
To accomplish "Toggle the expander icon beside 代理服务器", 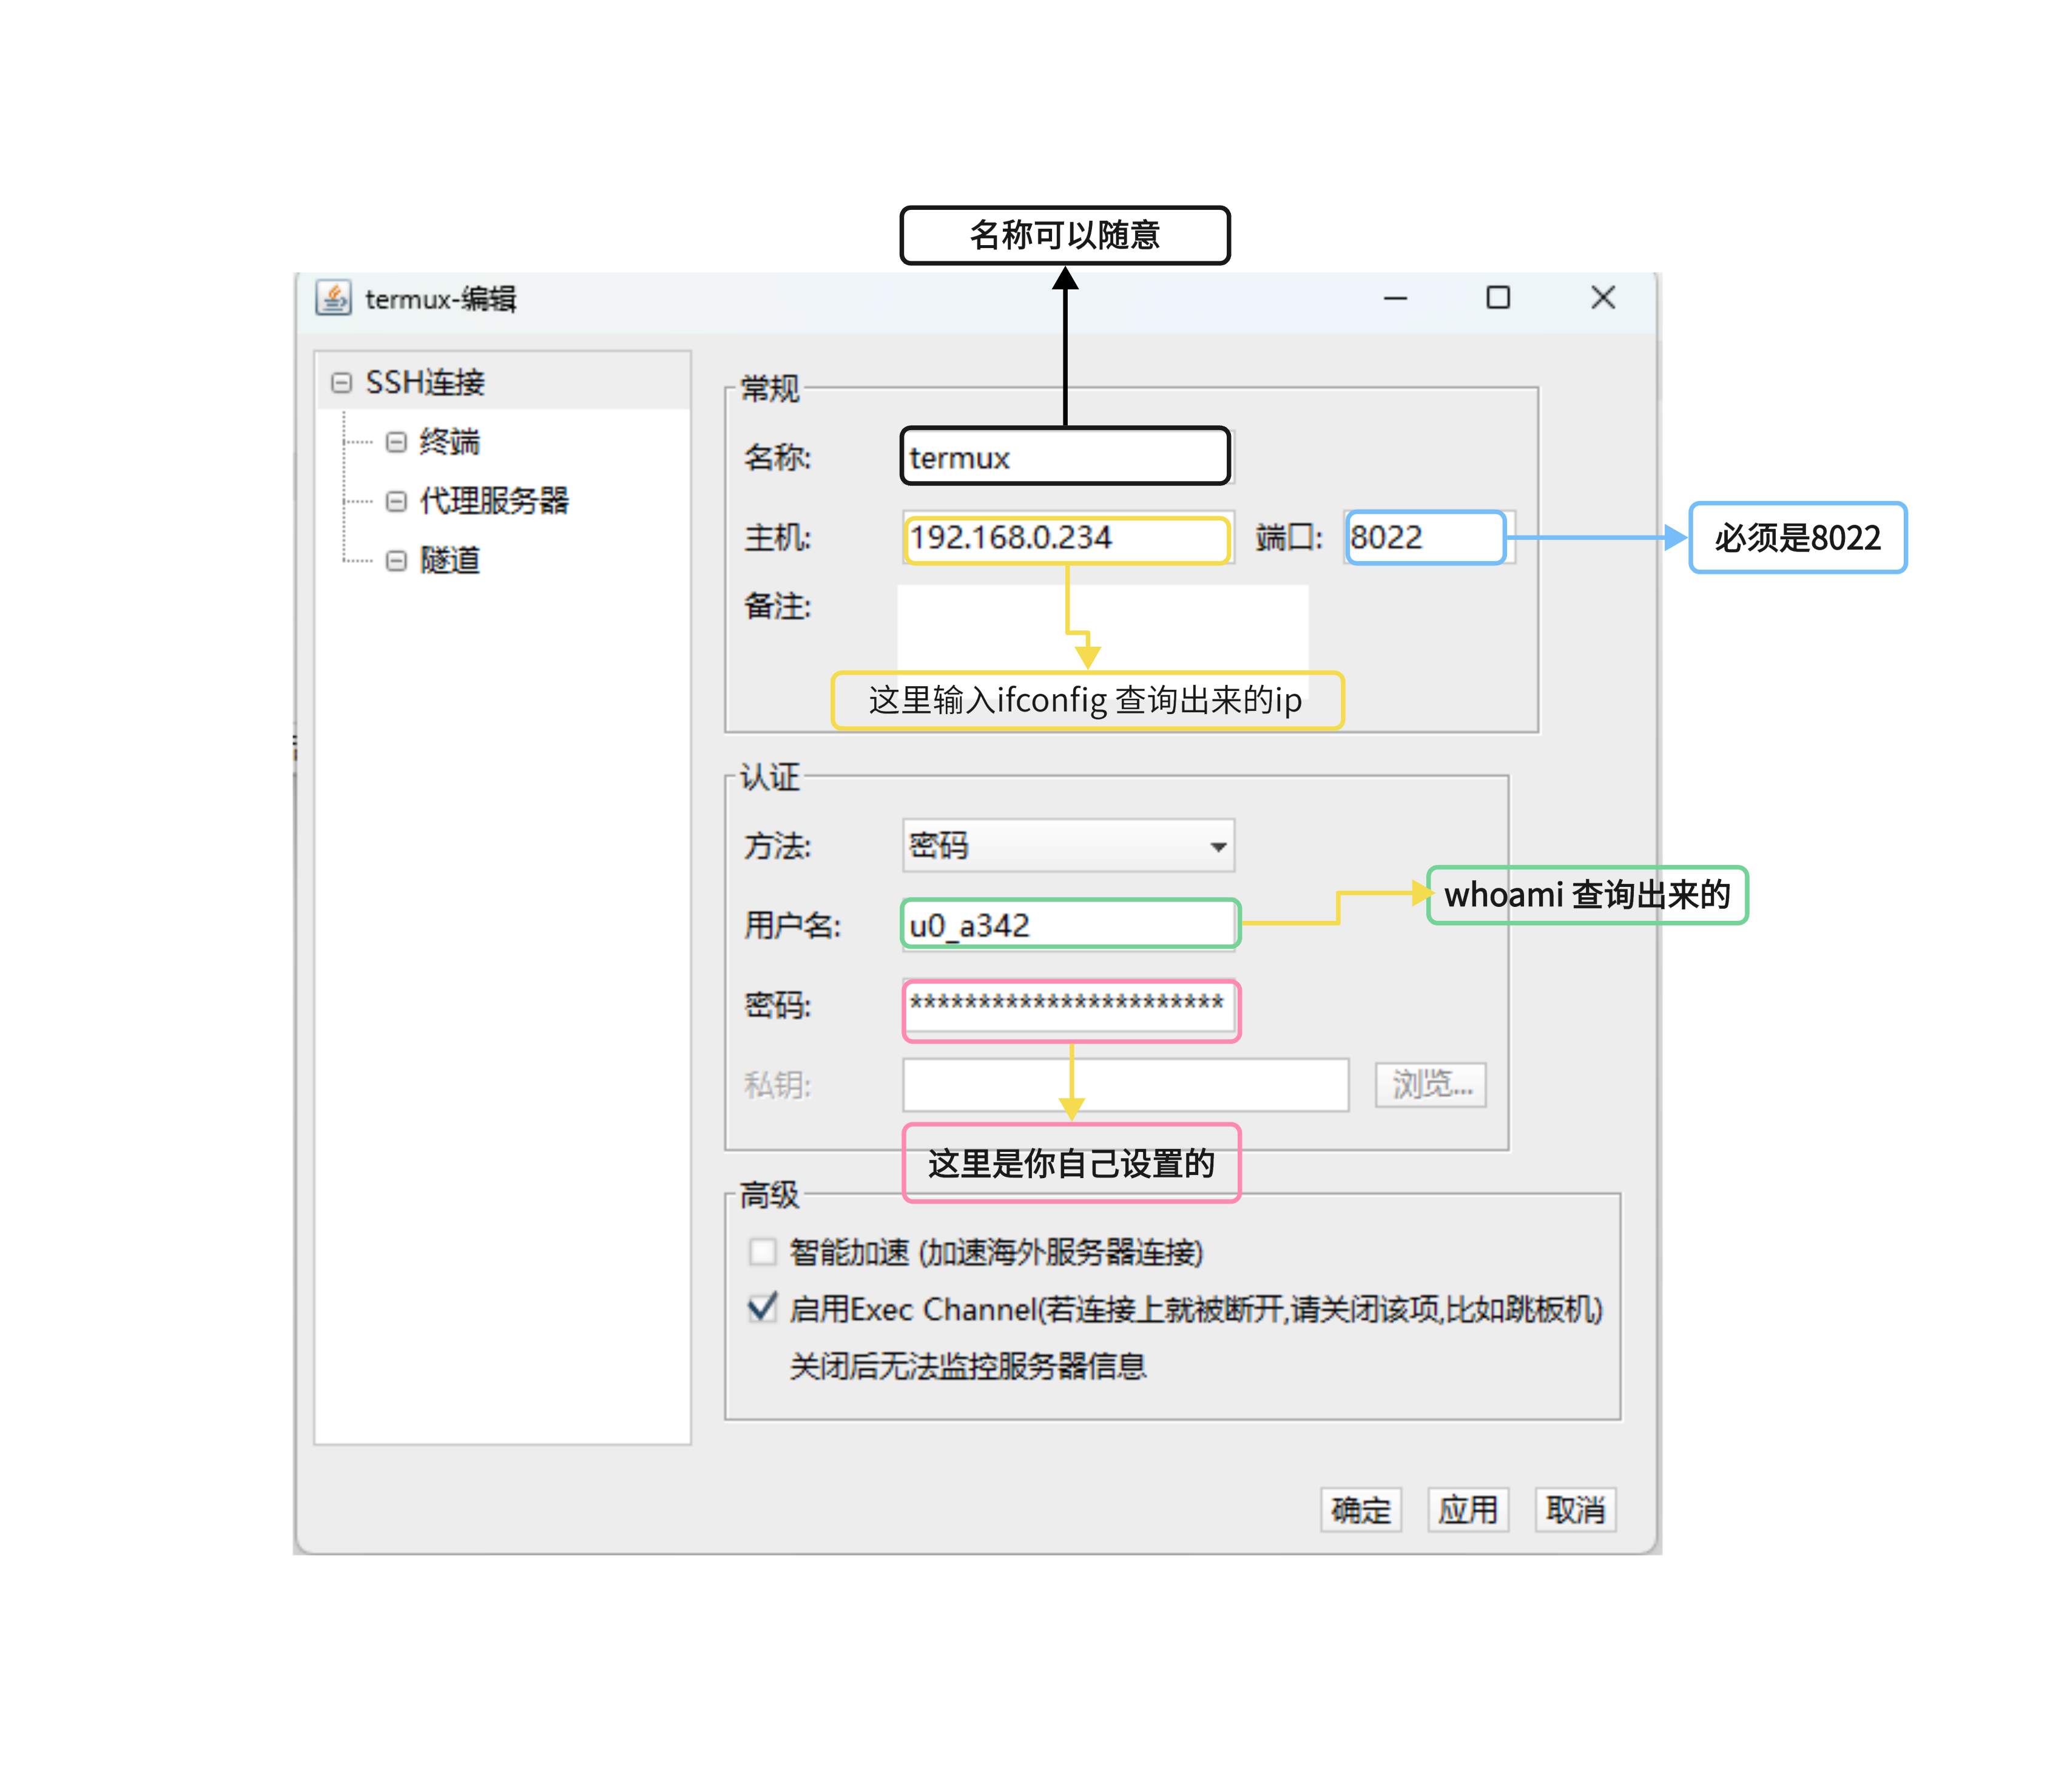I will tap(396, 501).
